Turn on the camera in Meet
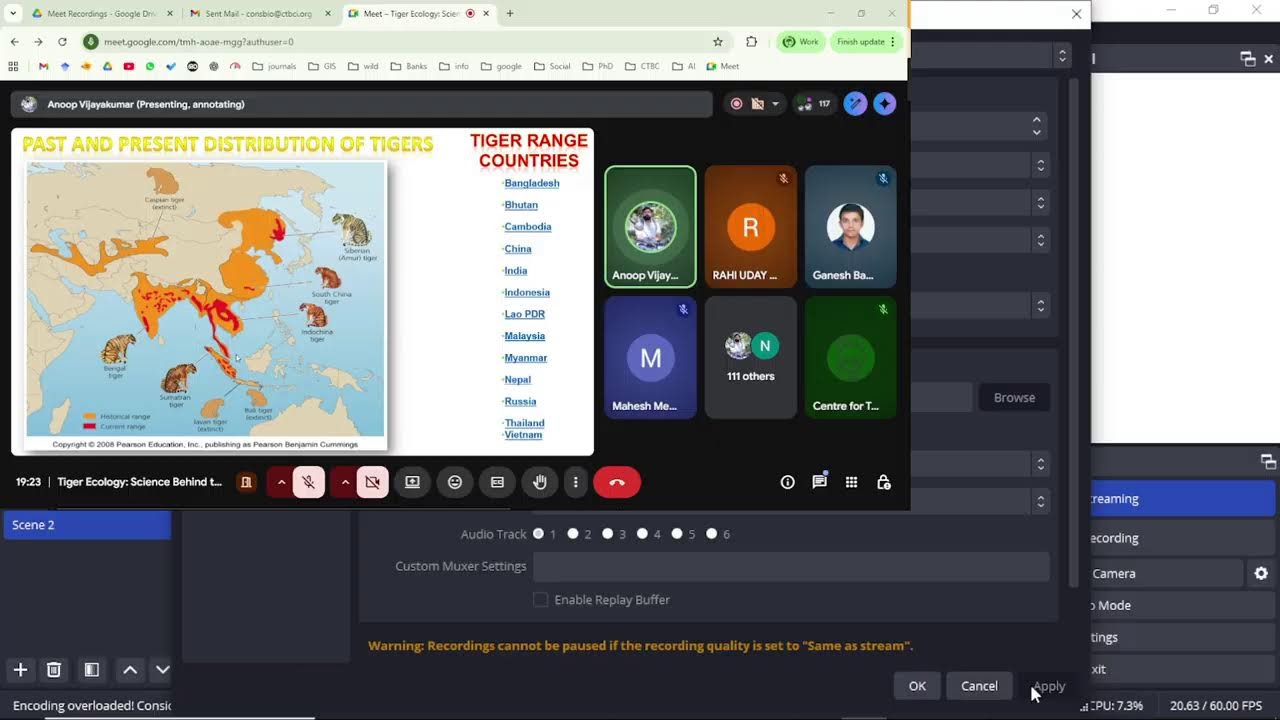 click(x=372, y=482)
